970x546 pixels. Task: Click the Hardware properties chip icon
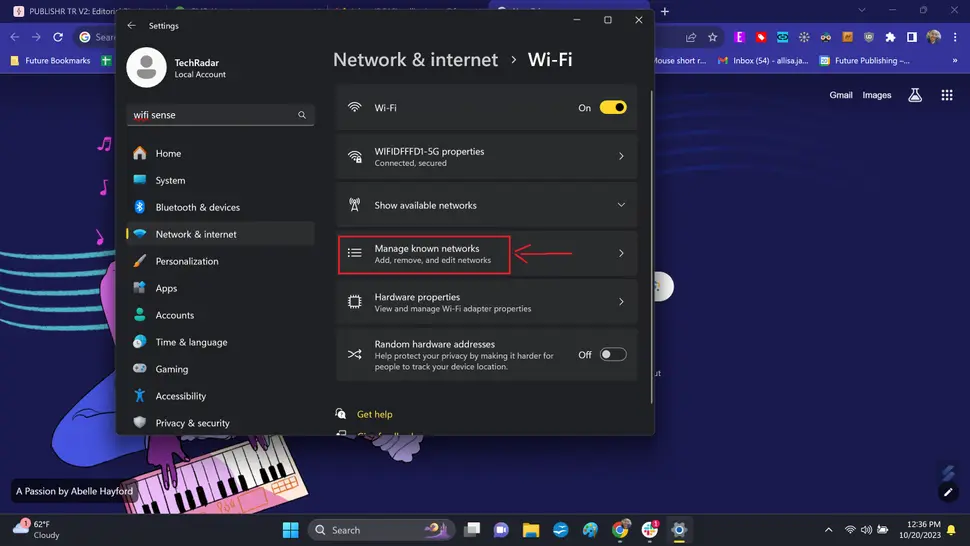point(354,302)
